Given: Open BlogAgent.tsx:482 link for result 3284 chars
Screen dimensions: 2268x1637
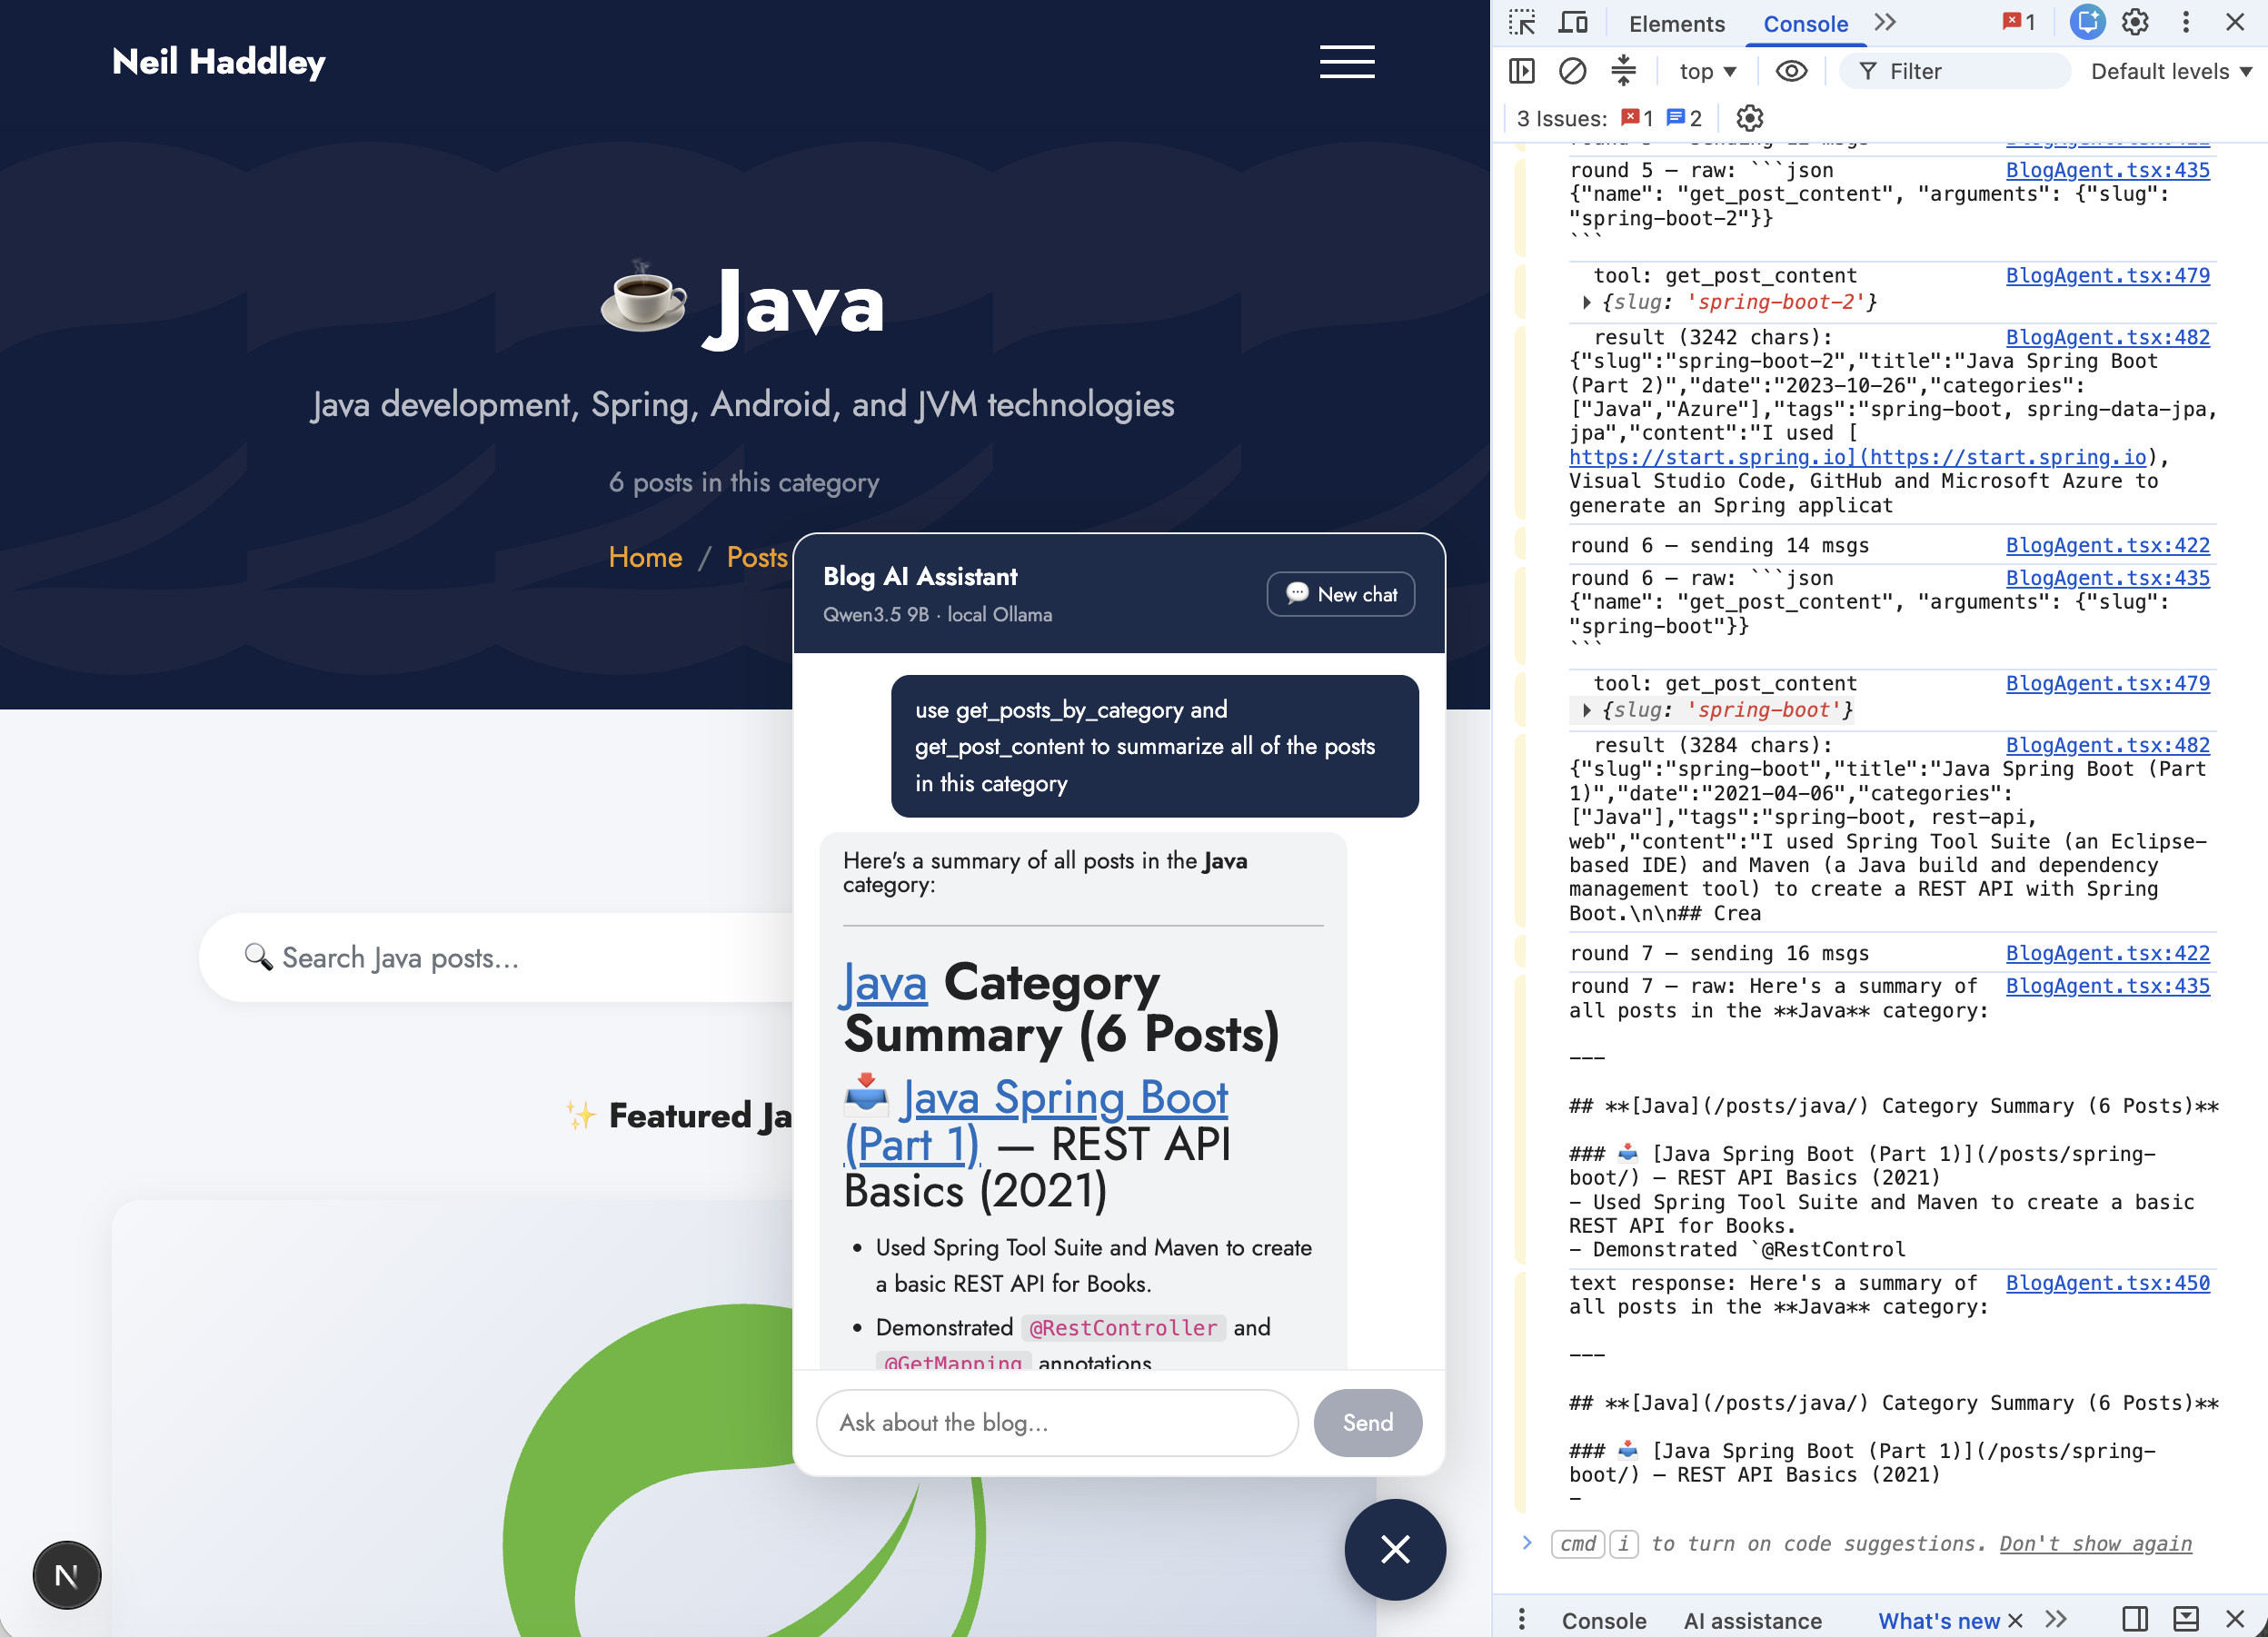Looking at the screenshot, I should [2107, 745].
